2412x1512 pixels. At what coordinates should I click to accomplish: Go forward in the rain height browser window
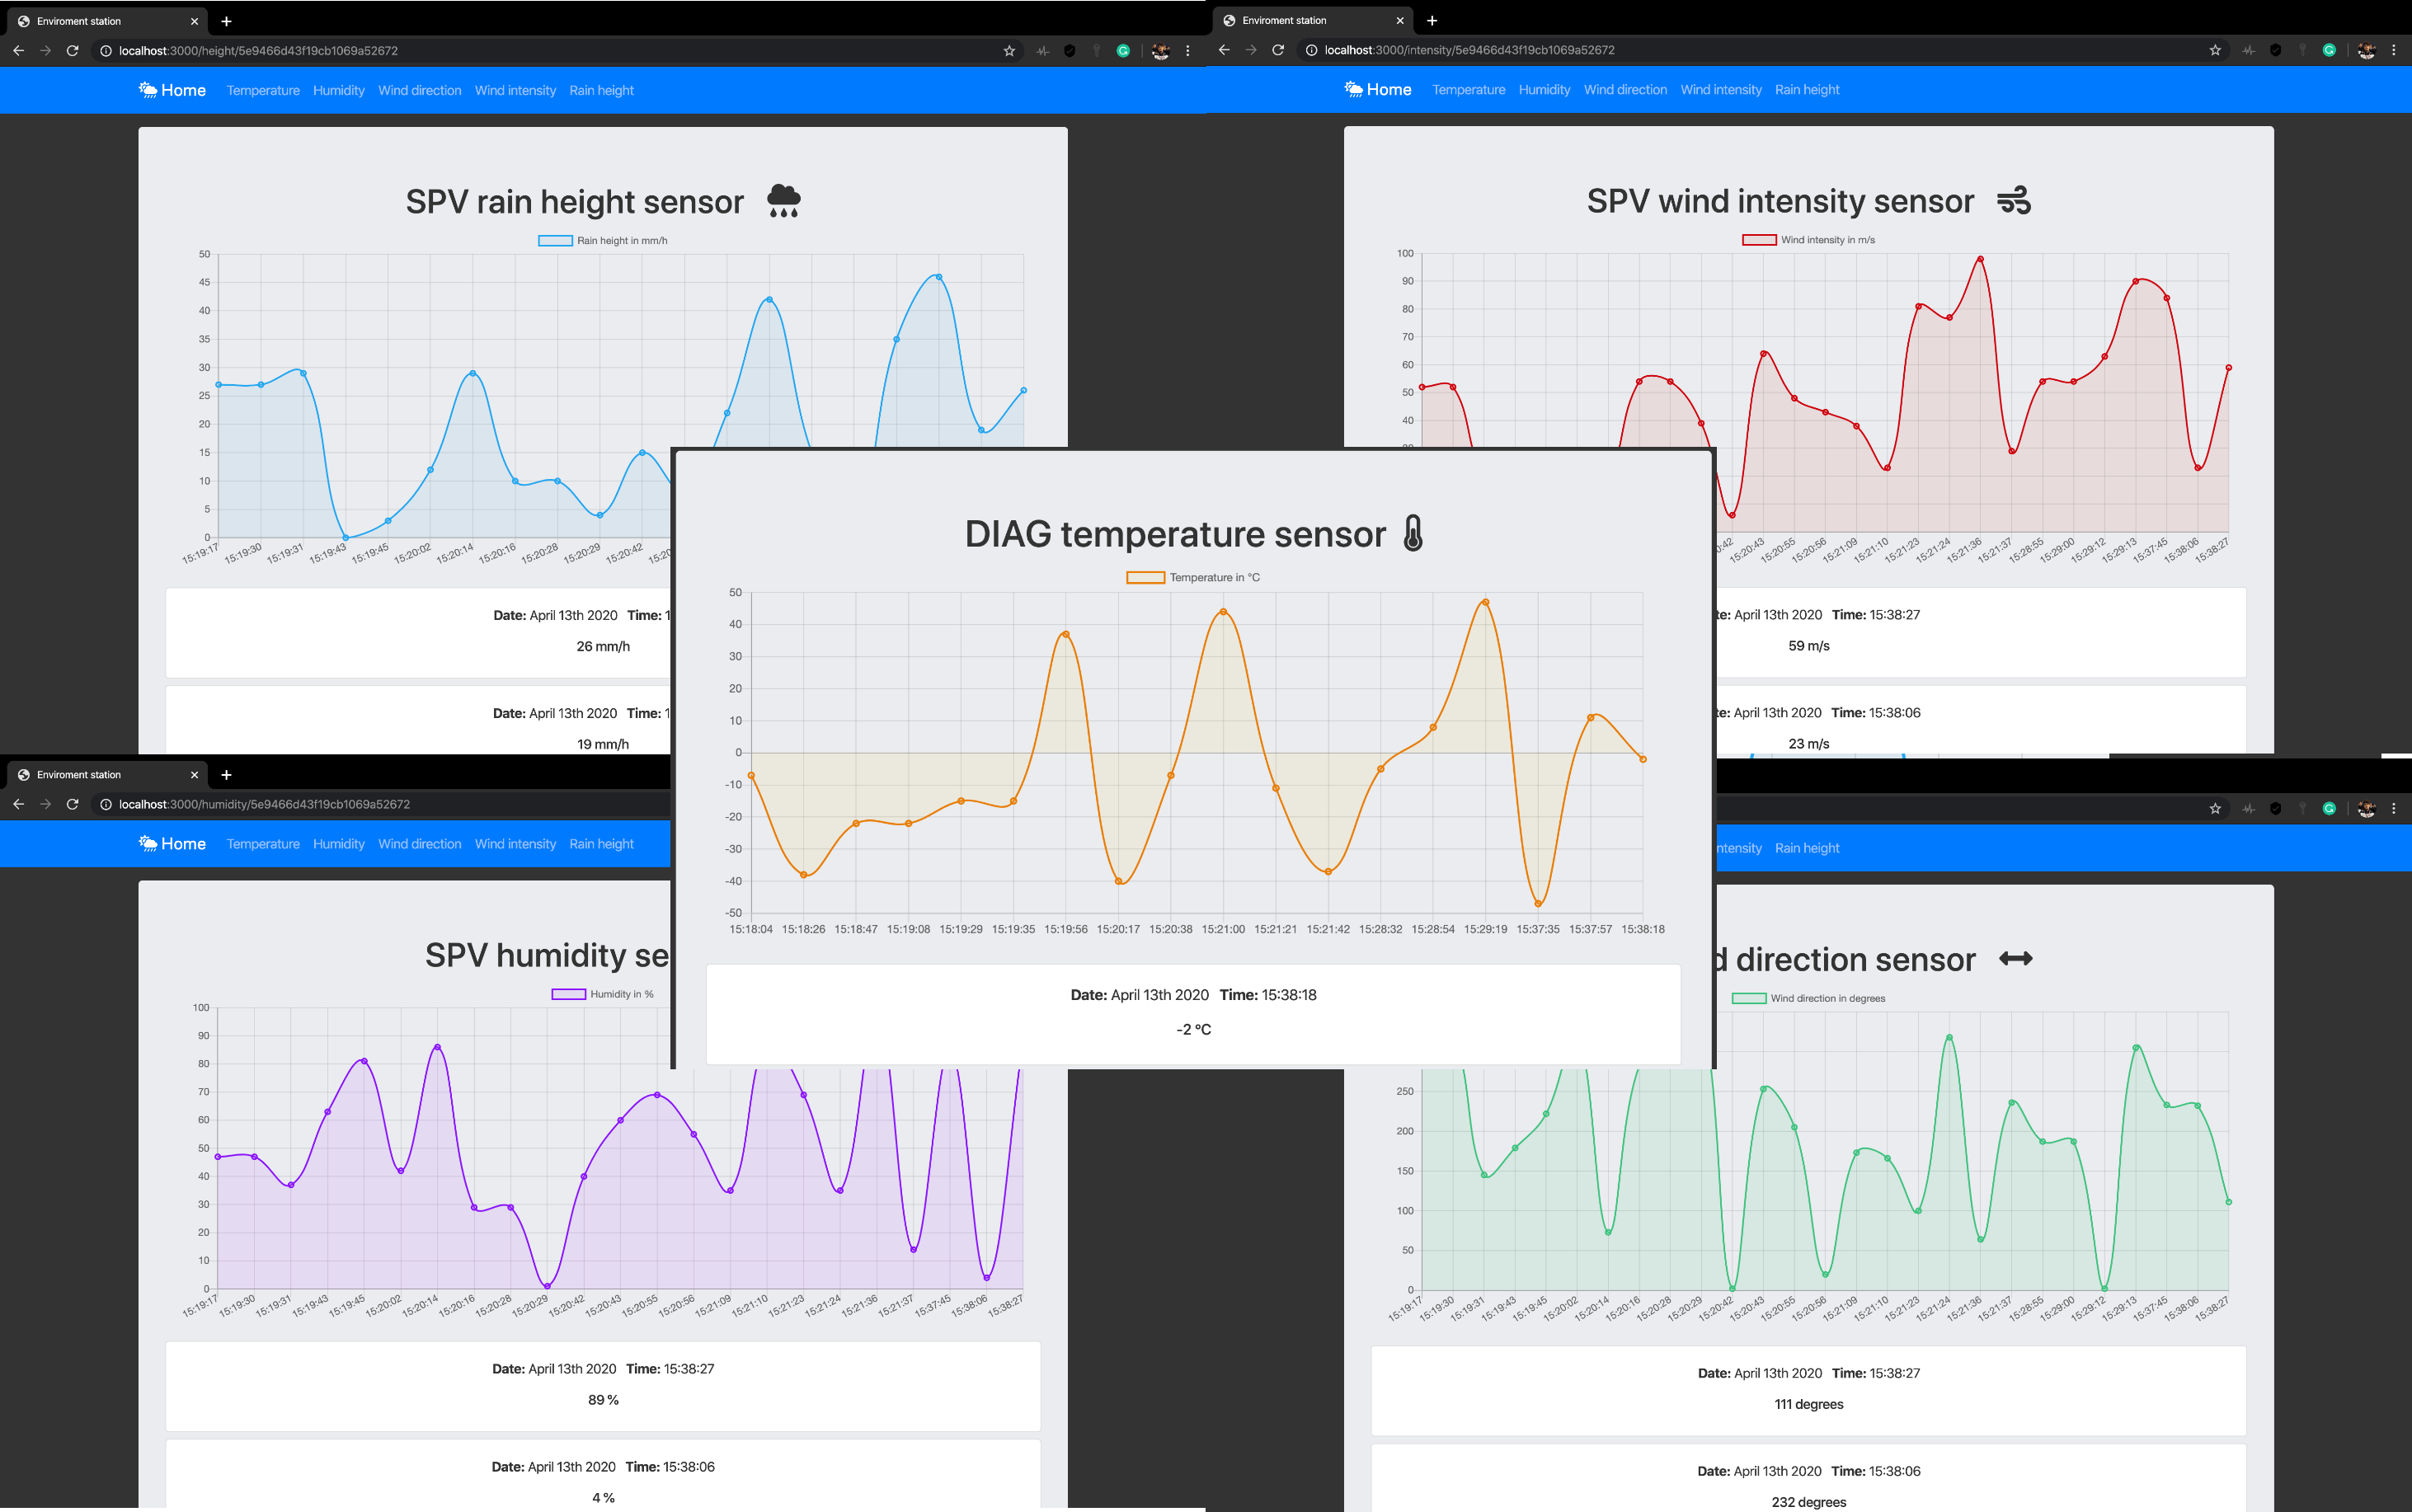[45, 50]
